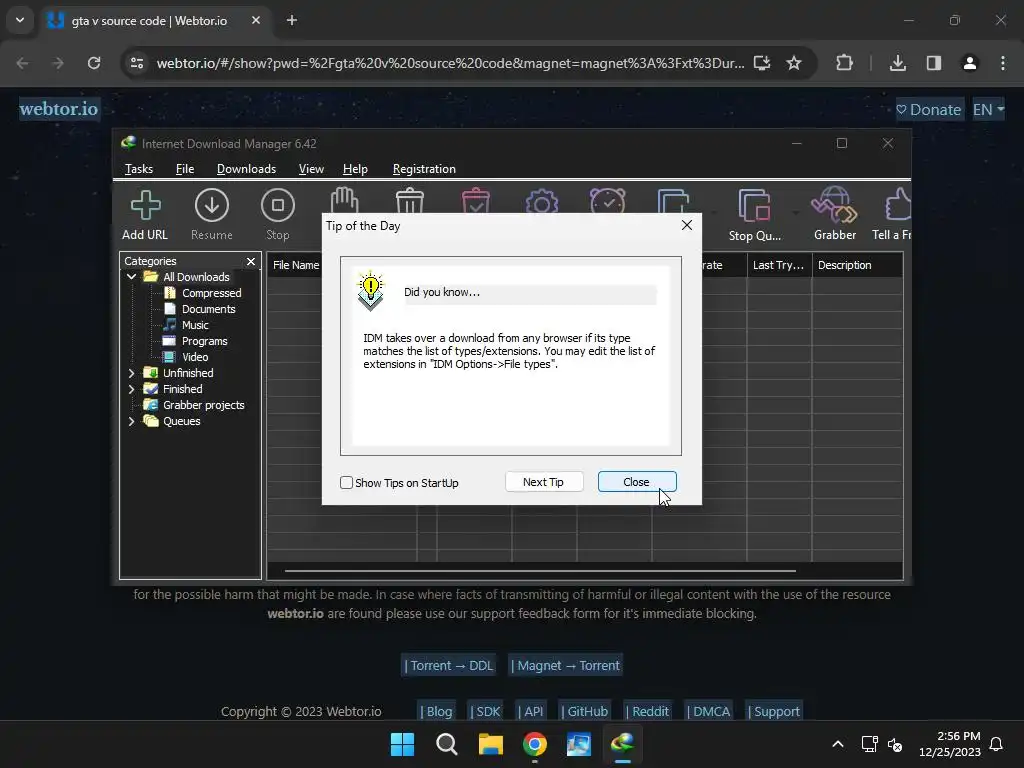Open the DMCA footer link

coord(709,711)
